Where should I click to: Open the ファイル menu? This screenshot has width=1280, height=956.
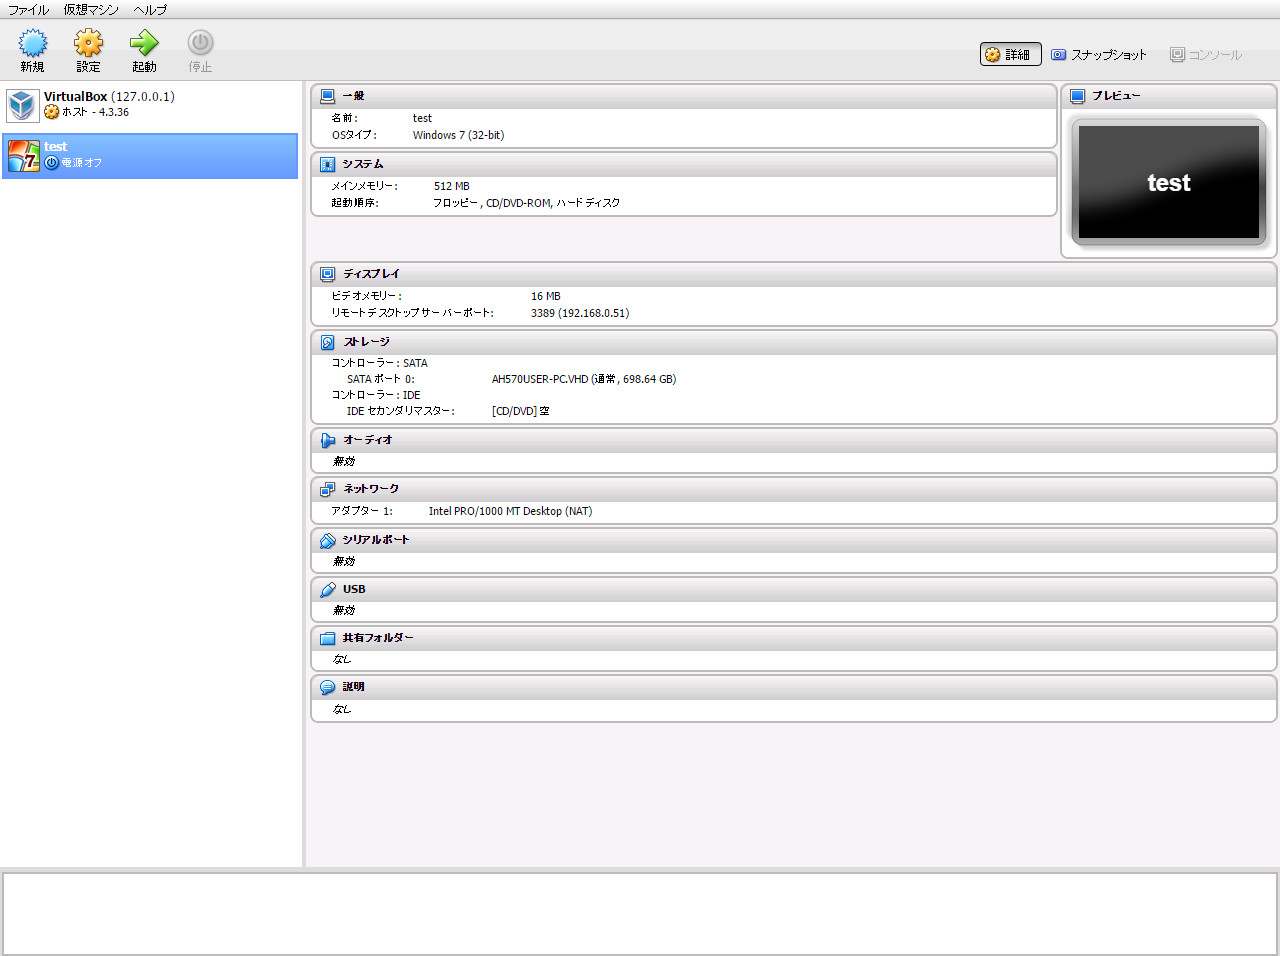pyautogui.click(x=28, y=10)
